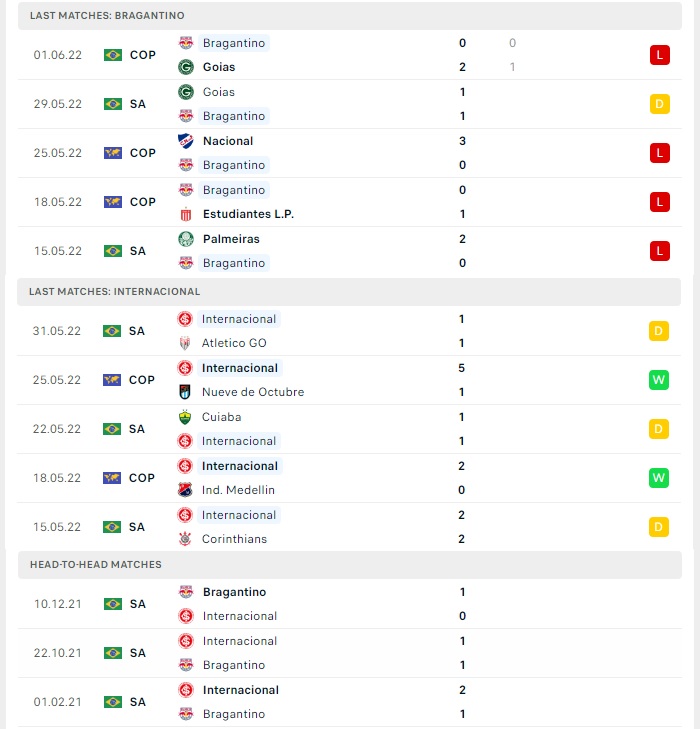The height and width of the screenshot is (729, 700).
Task: Click the Atletico GO crest icon
Action: click(185, 343)
